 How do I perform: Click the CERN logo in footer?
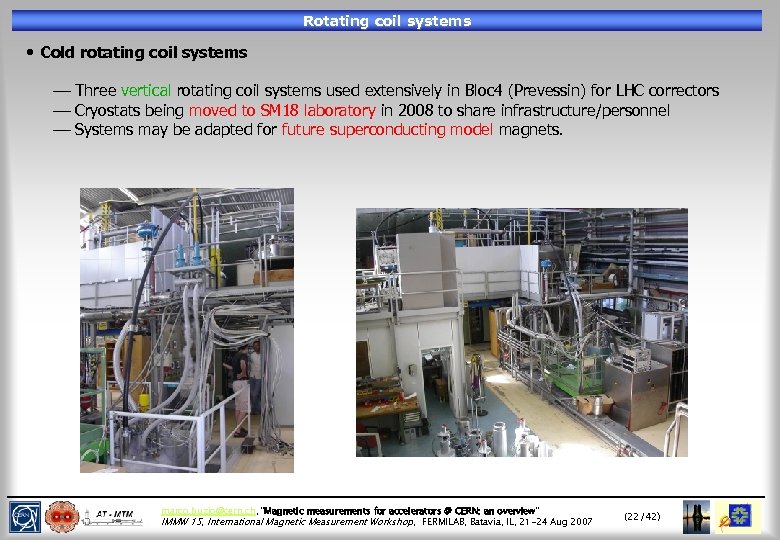click(x=25, y=517)
